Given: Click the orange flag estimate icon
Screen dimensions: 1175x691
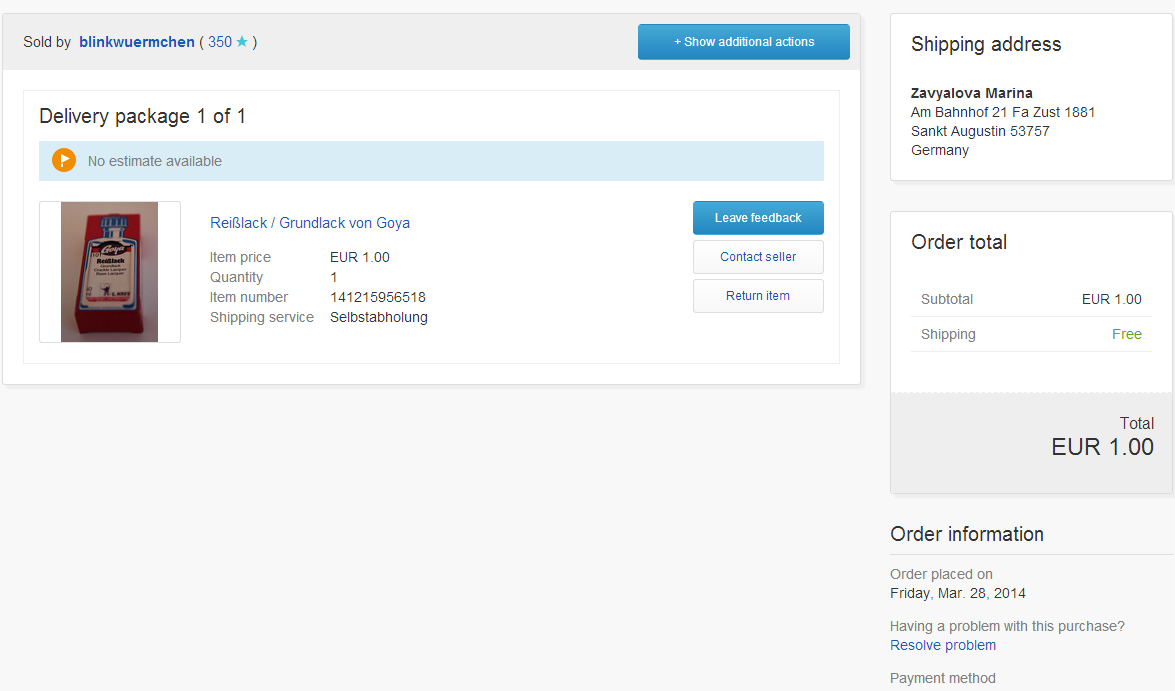Looking at the screenshot, I should pos(64,161).
